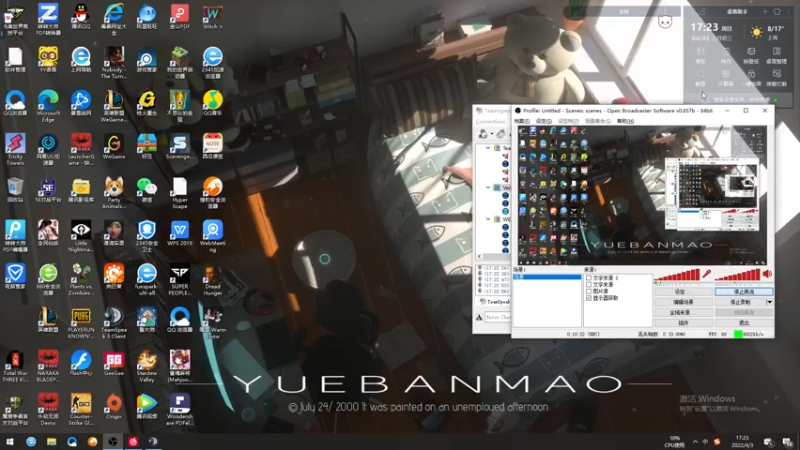Collapse the first TeamSpeak server tree node
The height and width of the screenshot is (450, 800).
(x=488, y=148)
